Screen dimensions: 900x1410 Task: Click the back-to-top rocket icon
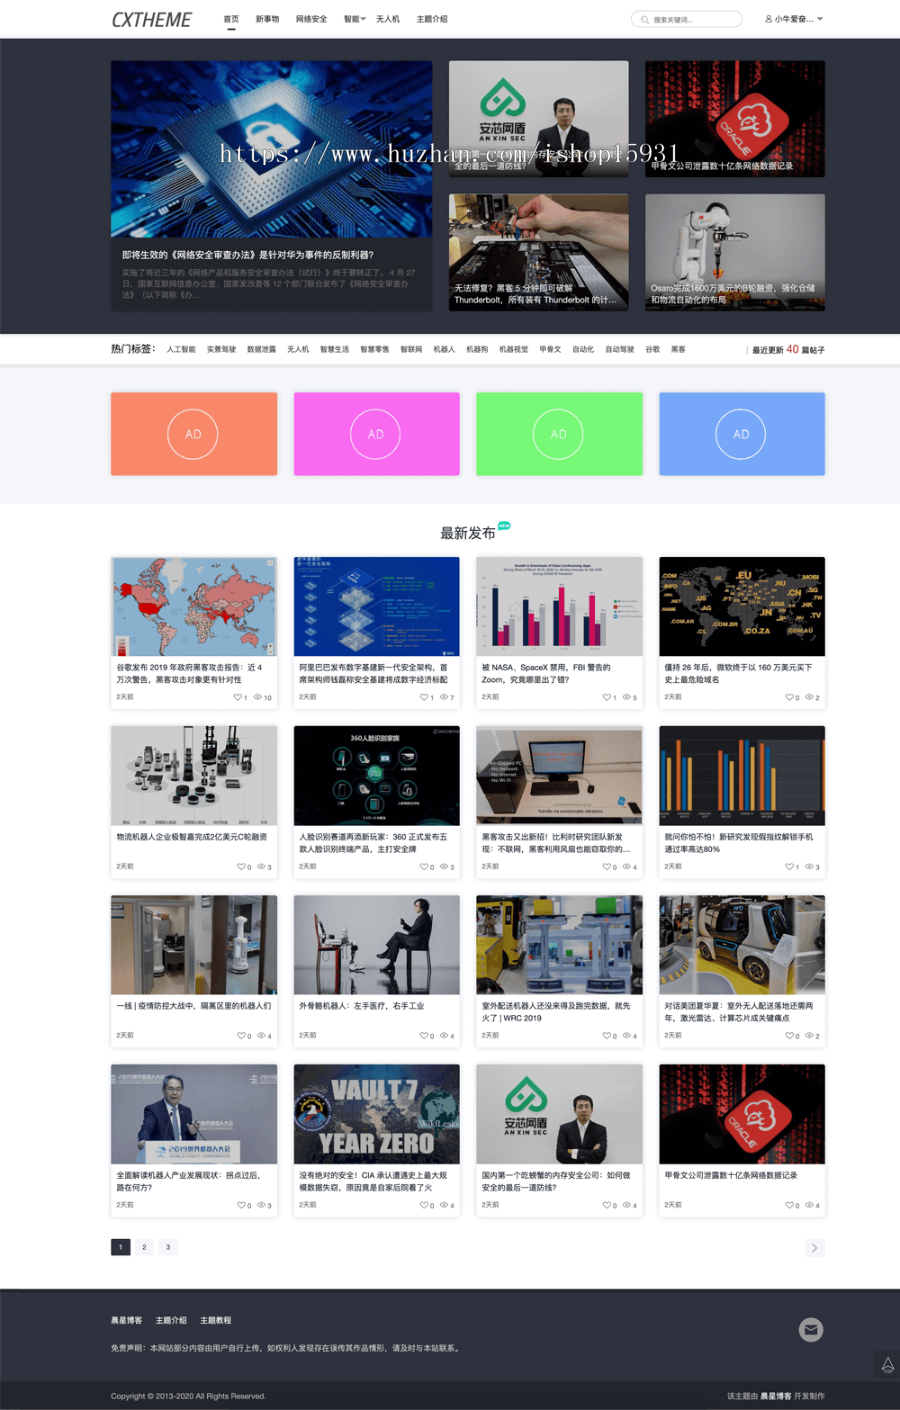click(887, 1365)
